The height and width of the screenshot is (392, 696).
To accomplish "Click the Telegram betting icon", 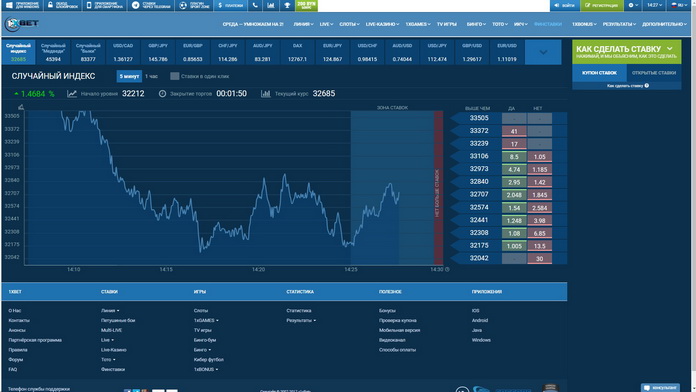I will pyautogui.click(x=136, y=5).
